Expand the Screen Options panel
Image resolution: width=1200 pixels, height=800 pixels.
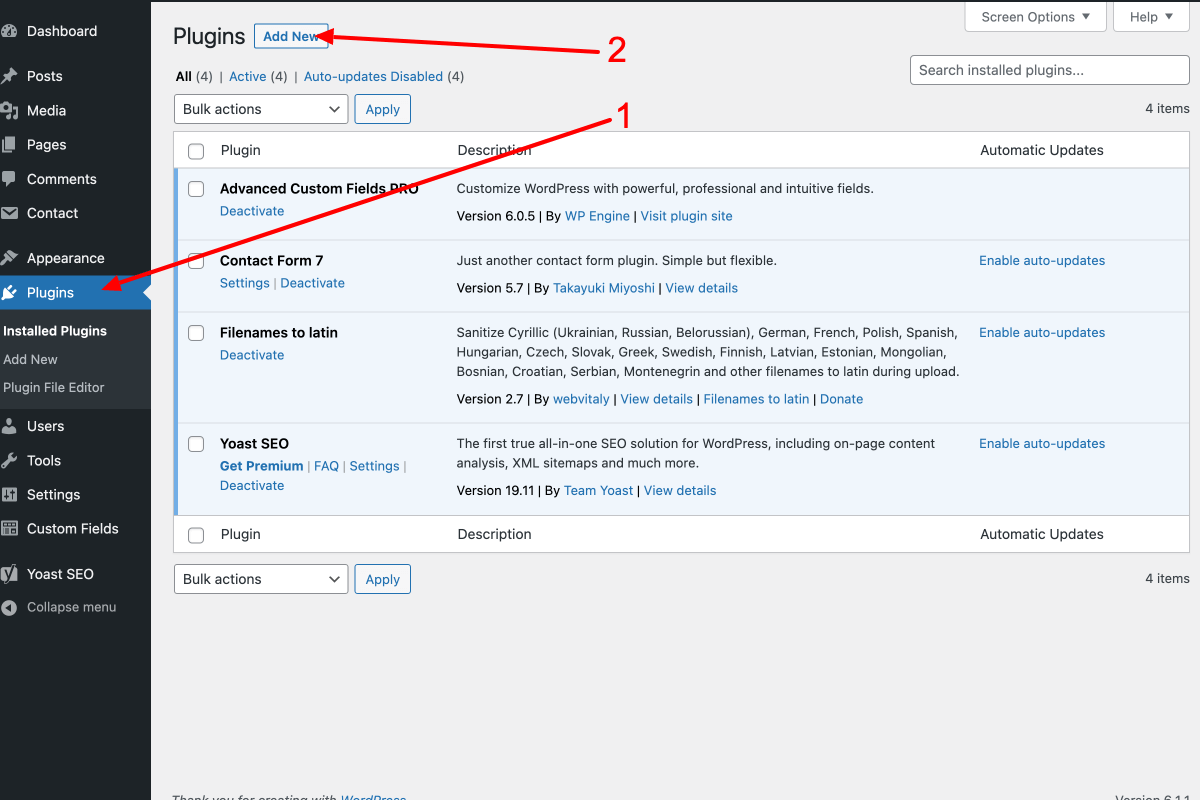1035,16
